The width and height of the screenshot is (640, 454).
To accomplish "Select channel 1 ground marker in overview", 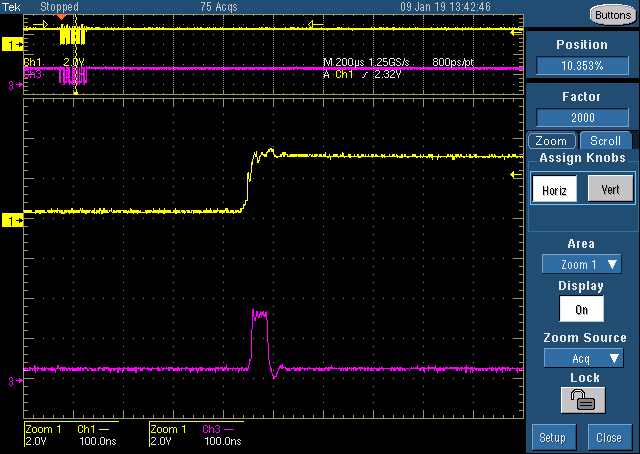I will tap(12, 45).
